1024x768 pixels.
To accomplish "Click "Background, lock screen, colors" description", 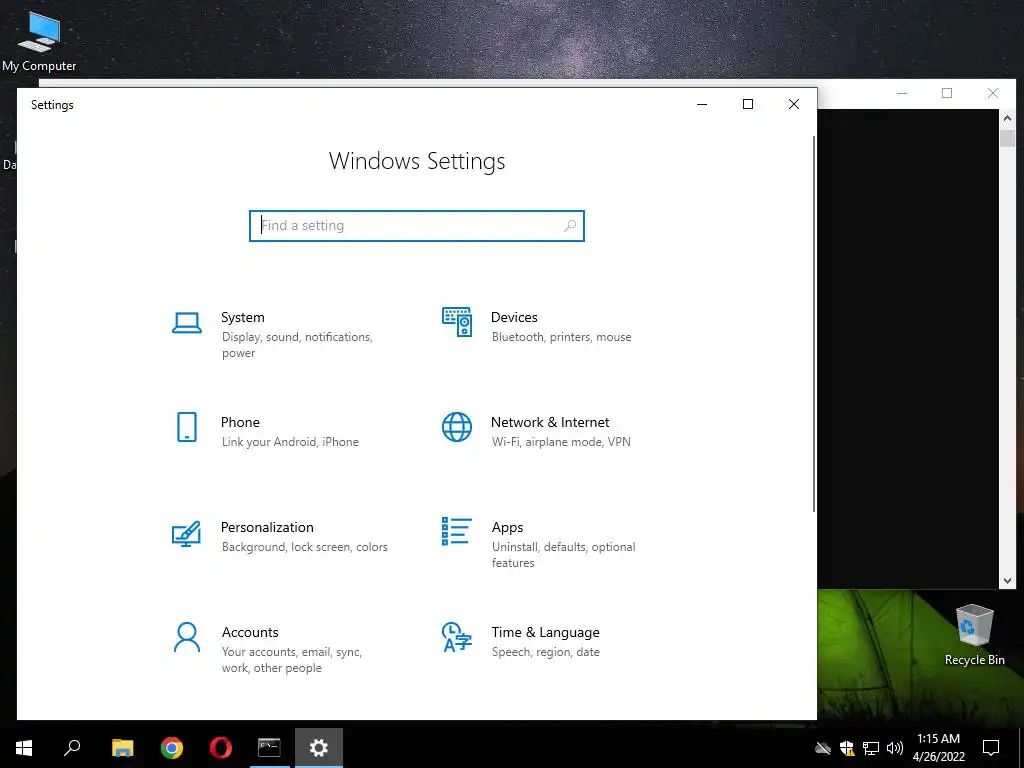I will tap(304, 547).
